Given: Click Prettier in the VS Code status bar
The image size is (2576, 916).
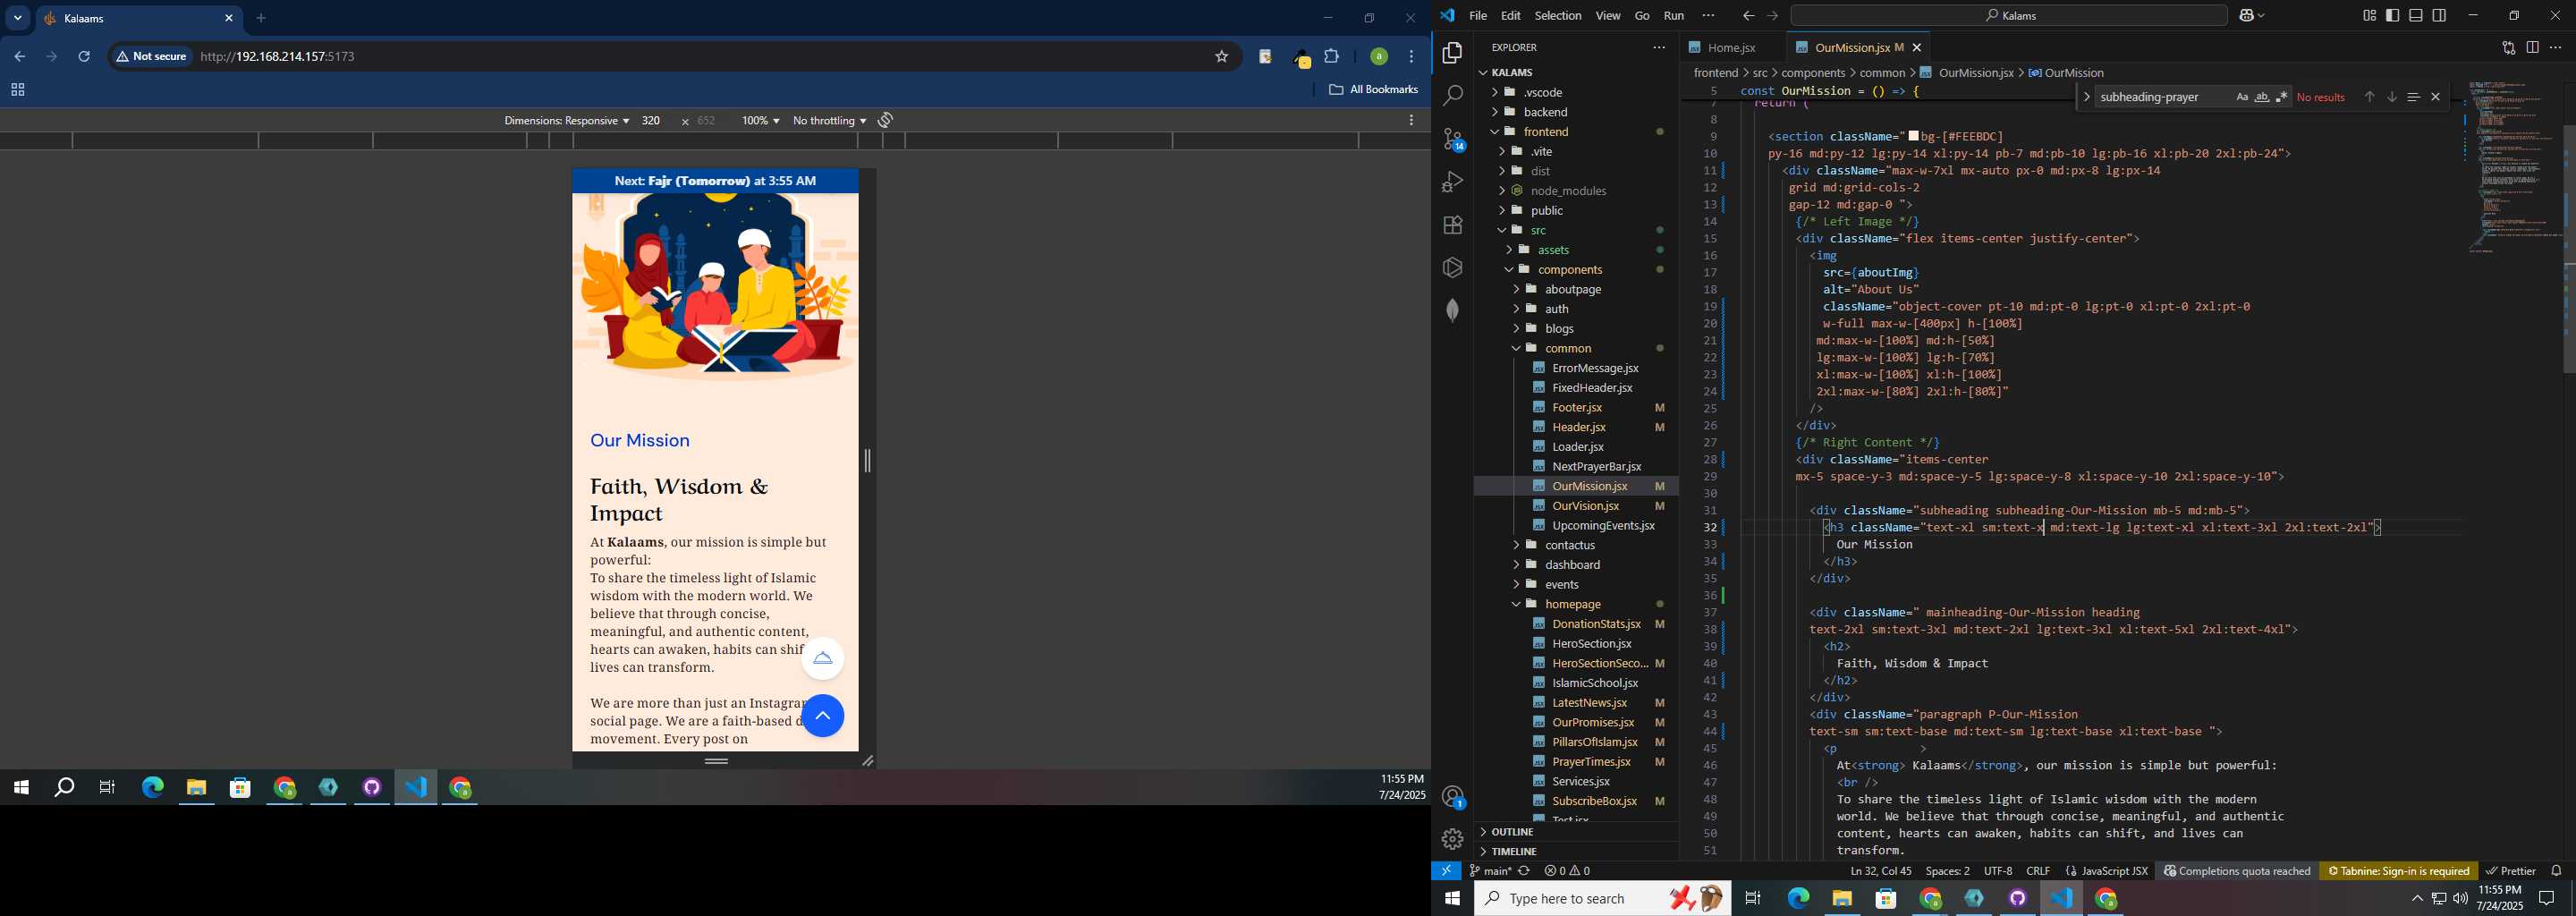Looking at the screenshot, I should (2510, 871).
